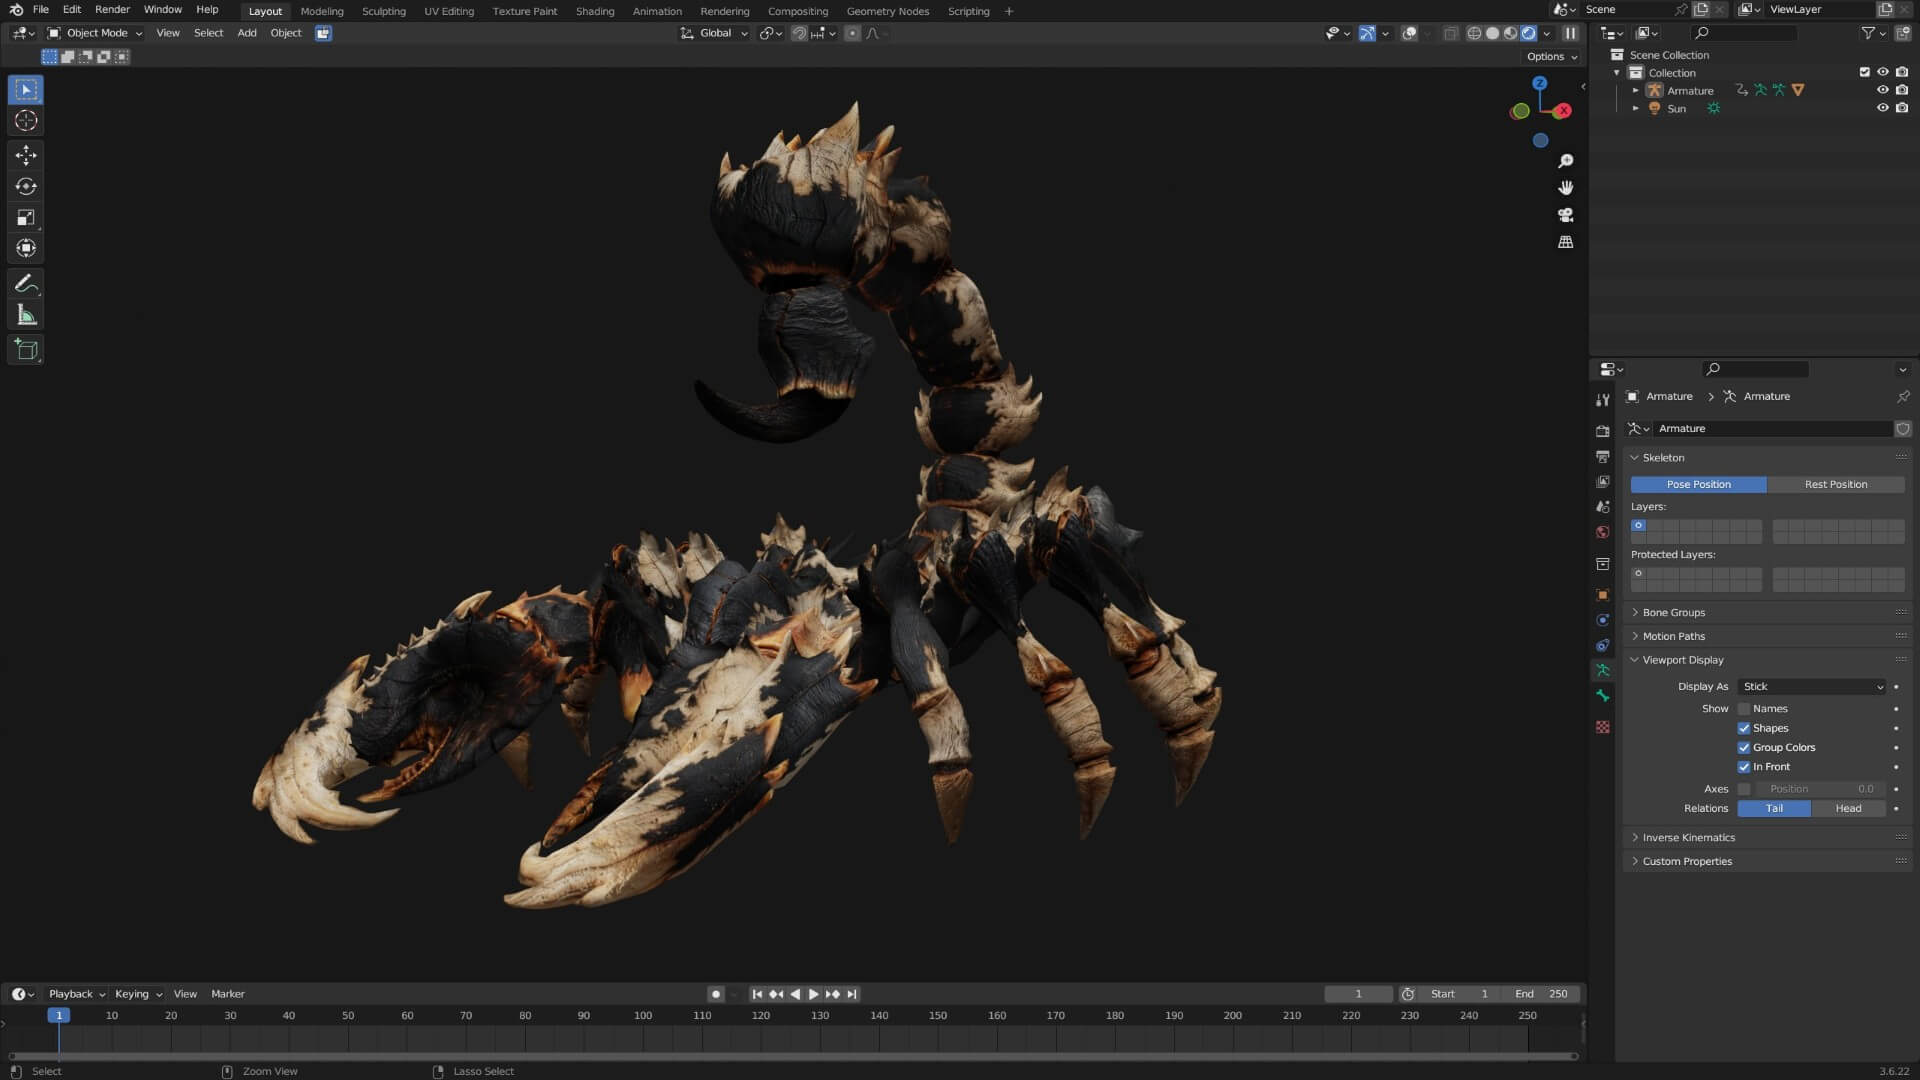
Task: Open the Display As Stick dropdown
Action: [x=1812, y=687]
